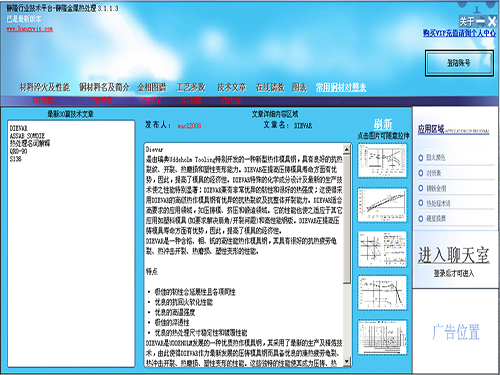Screen dimensions: 500x375
Task: Select the Q80-90 article entry
Action: 18,151
